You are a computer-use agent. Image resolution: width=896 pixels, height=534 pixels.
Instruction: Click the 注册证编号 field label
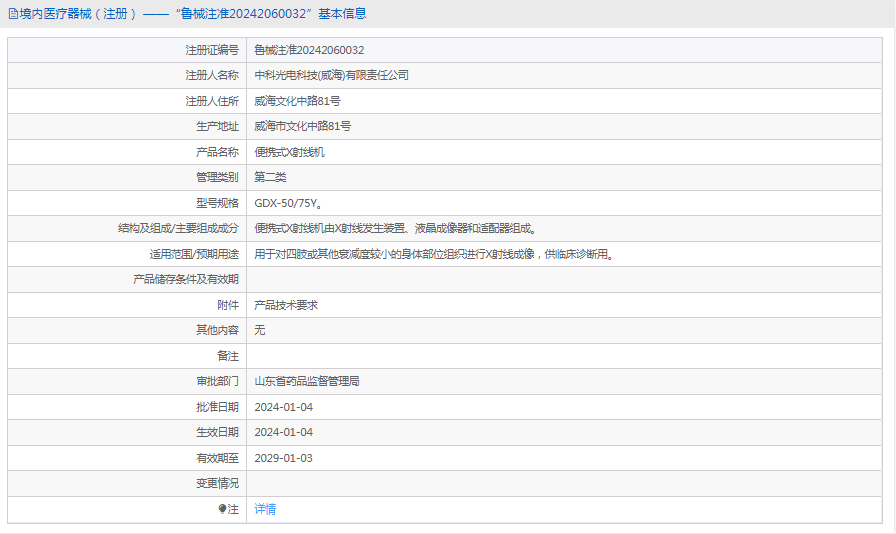[x=212, y=50]
